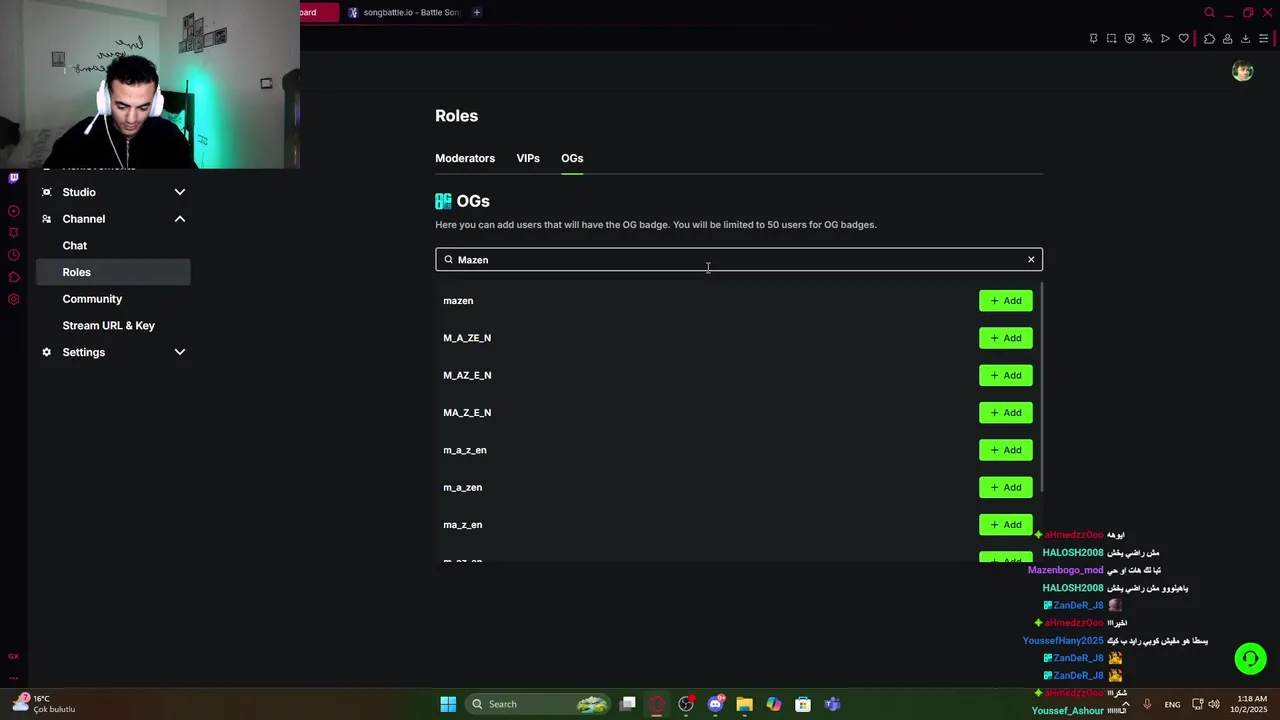This screenshot has height=720, width=1280.
Task: Click the translate page icon
Action: pyautogui.click(x=1147, y=39)
